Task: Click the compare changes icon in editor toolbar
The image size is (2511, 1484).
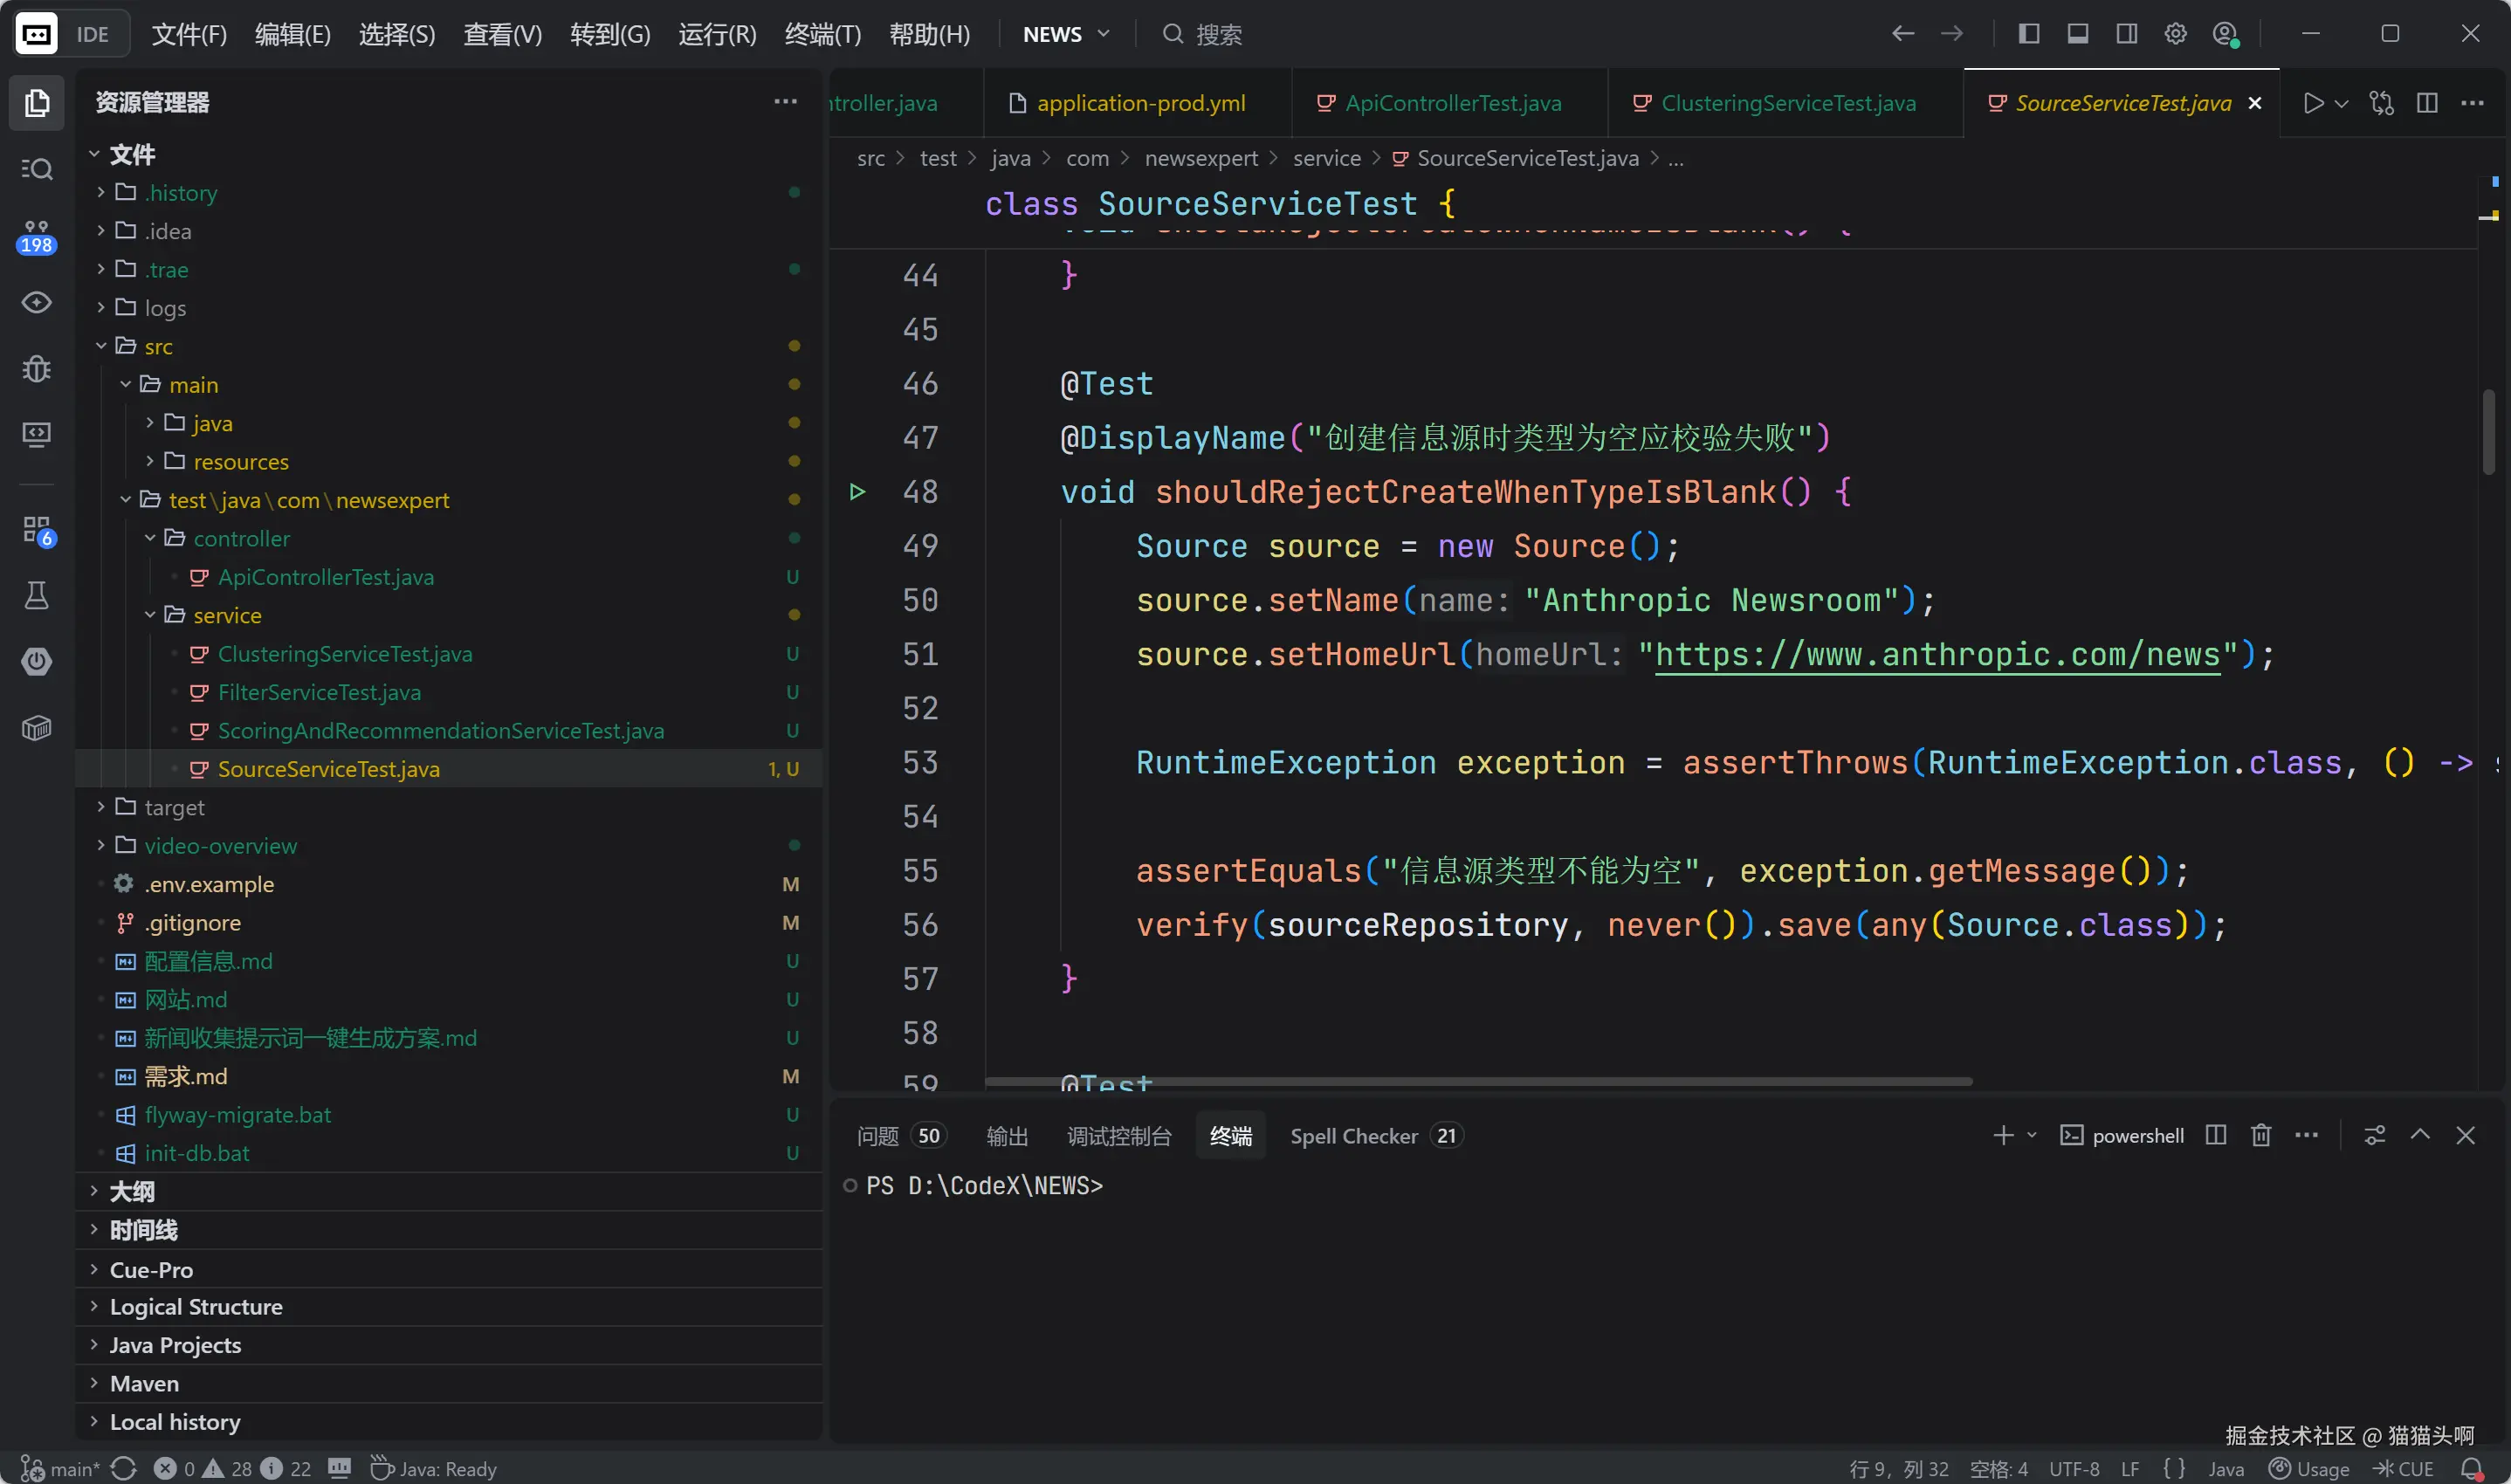Action: click(2382, 102)
